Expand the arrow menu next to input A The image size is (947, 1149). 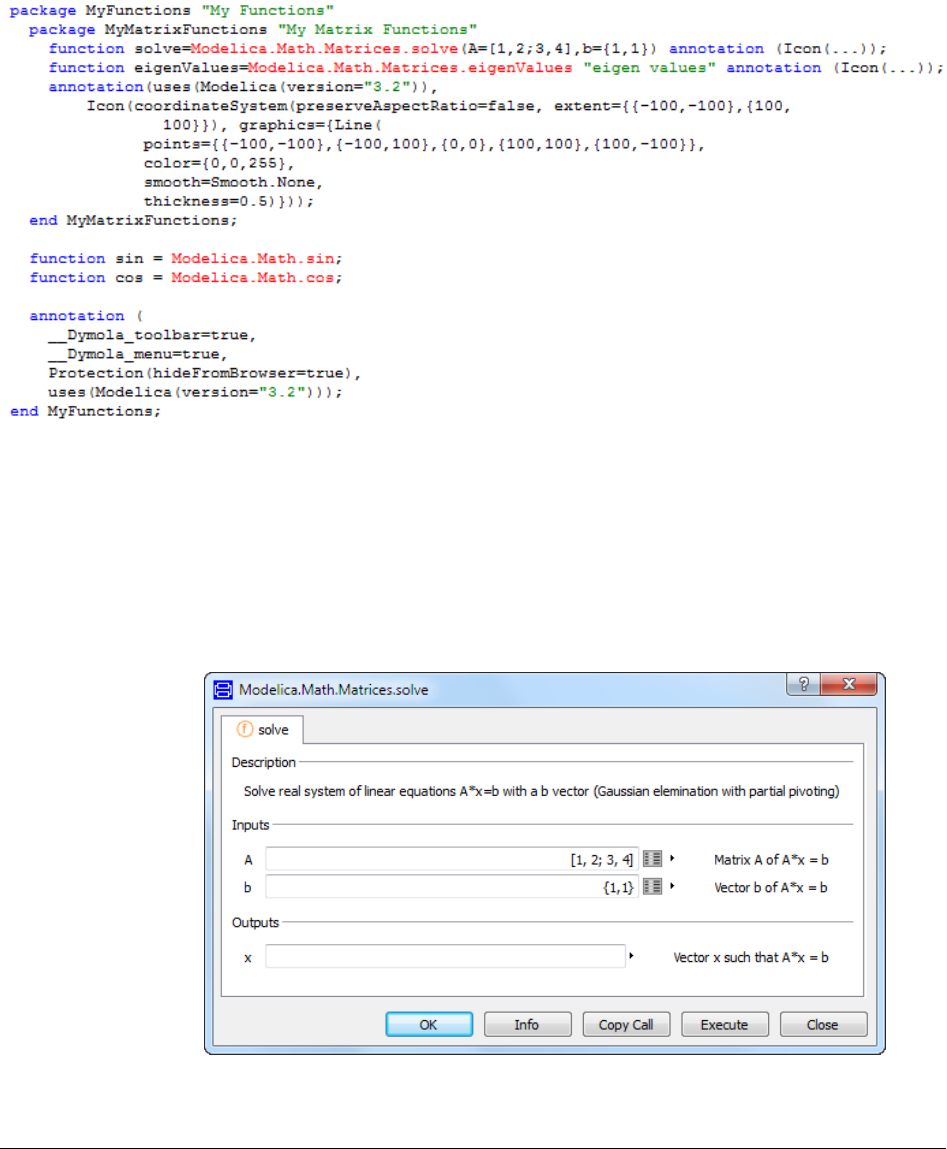[672, 858]
